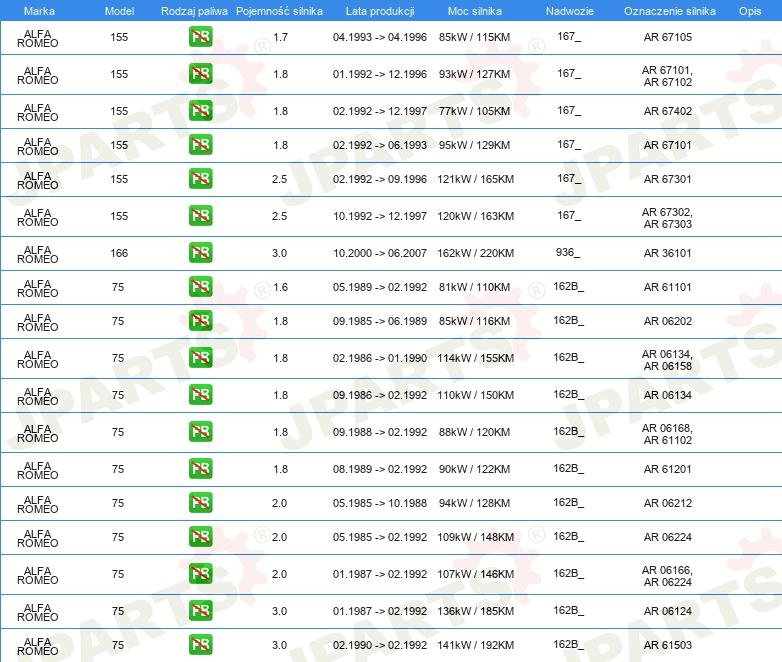Image resolution: width=782 pixels, height=662 pixels.
Task: Click power value 162kW / 220KM
Action: pos(476,253)
